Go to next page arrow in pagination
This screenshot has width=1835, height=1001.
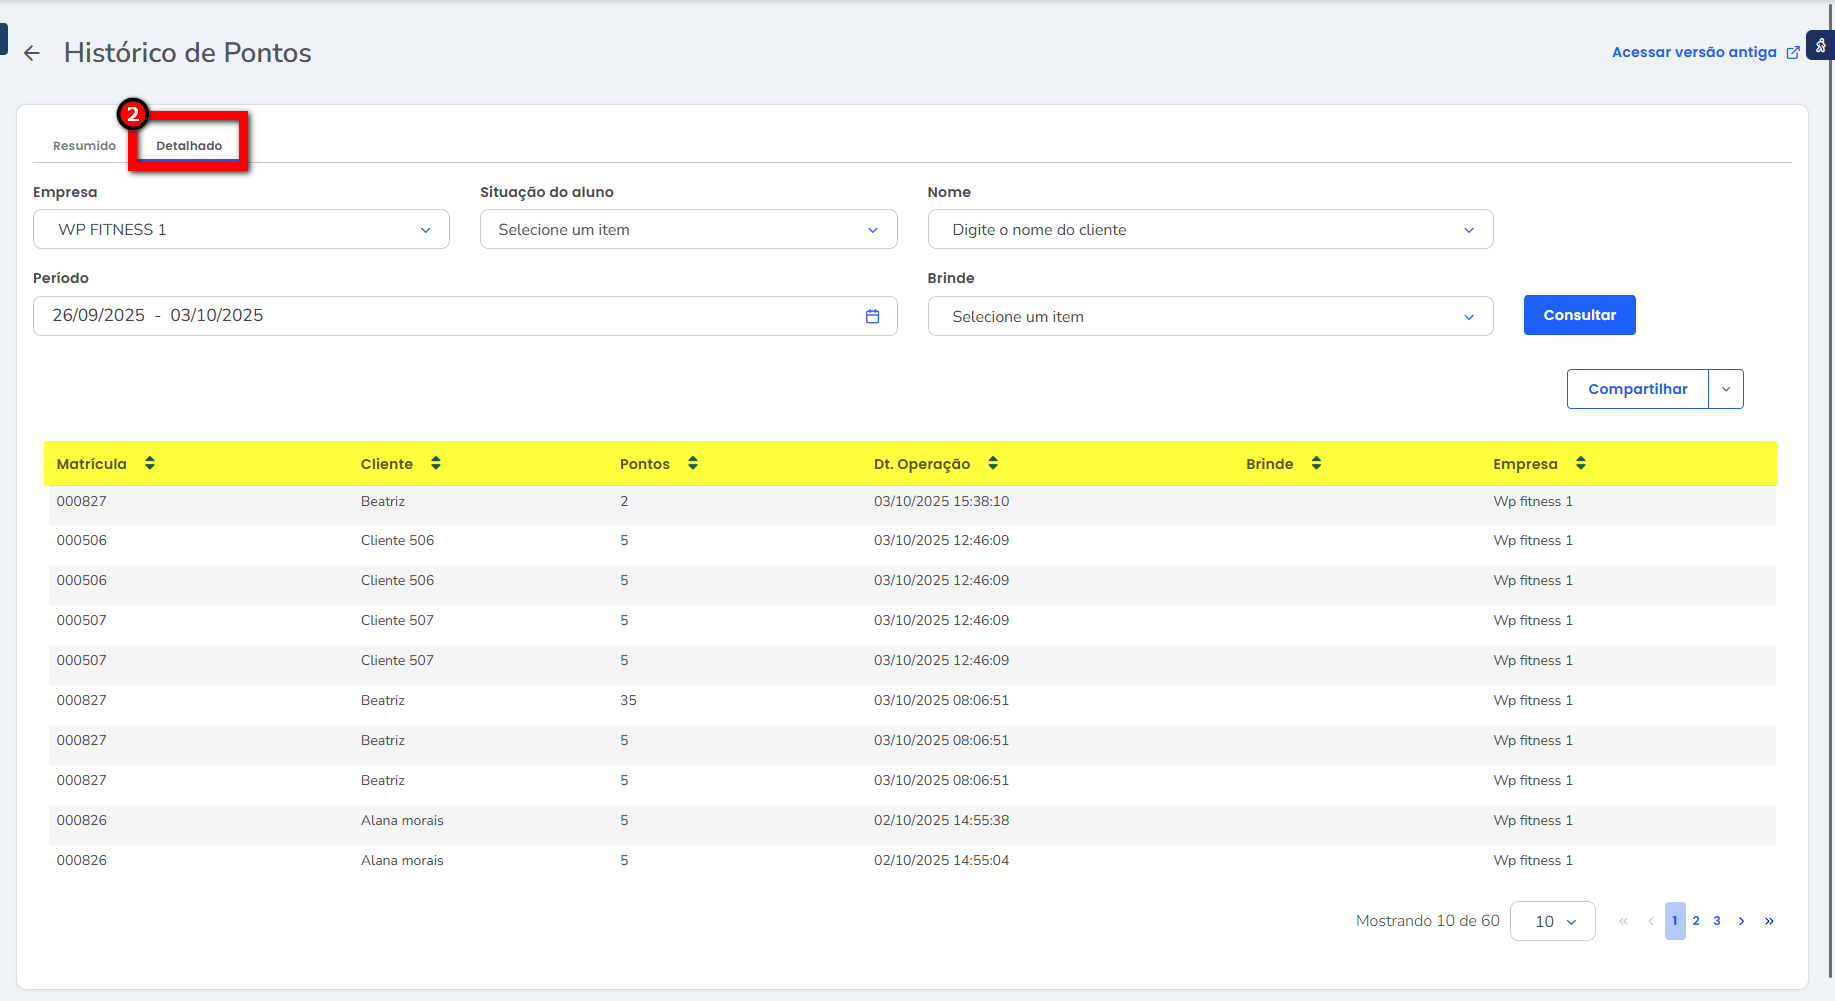[1741, 921]
